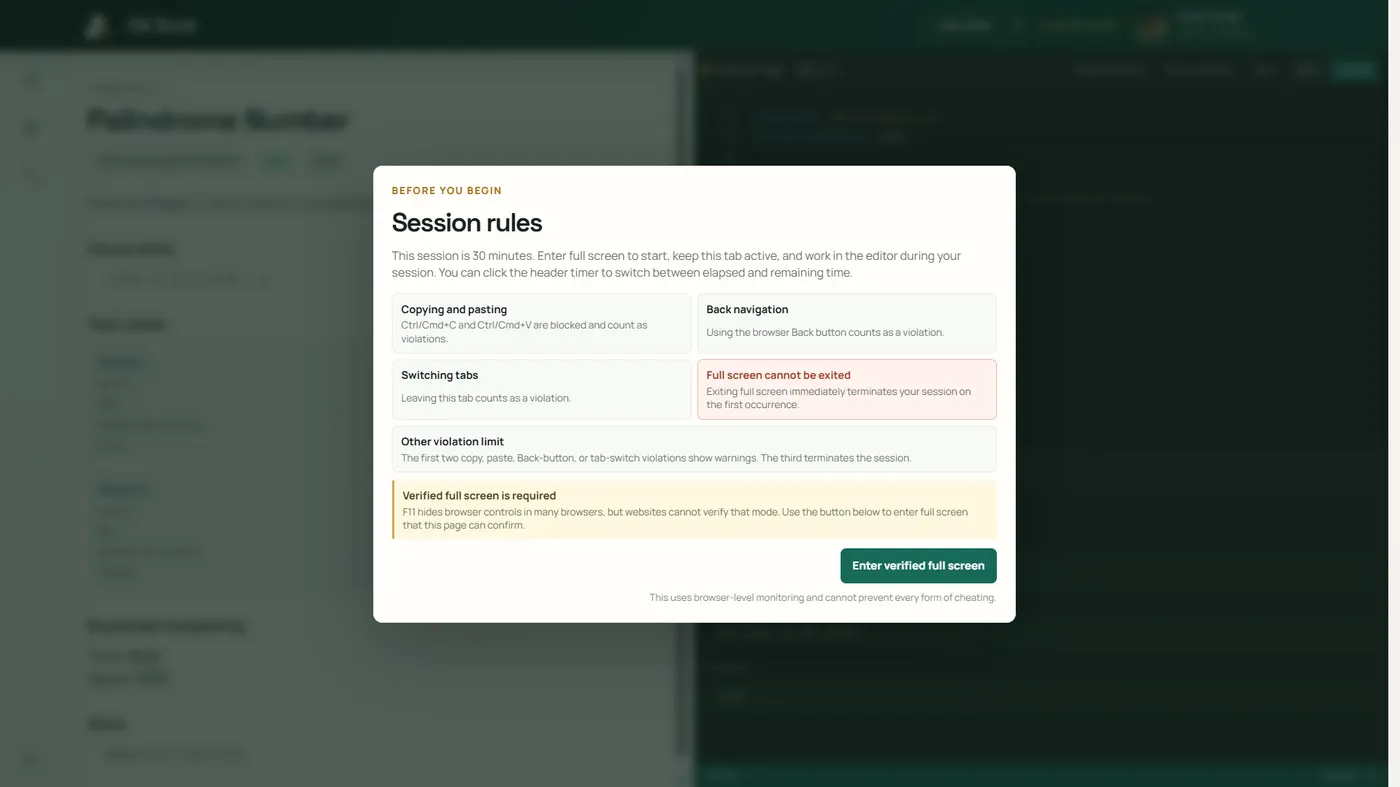Click the Switching tabs rule card

(x=542, y=389)
